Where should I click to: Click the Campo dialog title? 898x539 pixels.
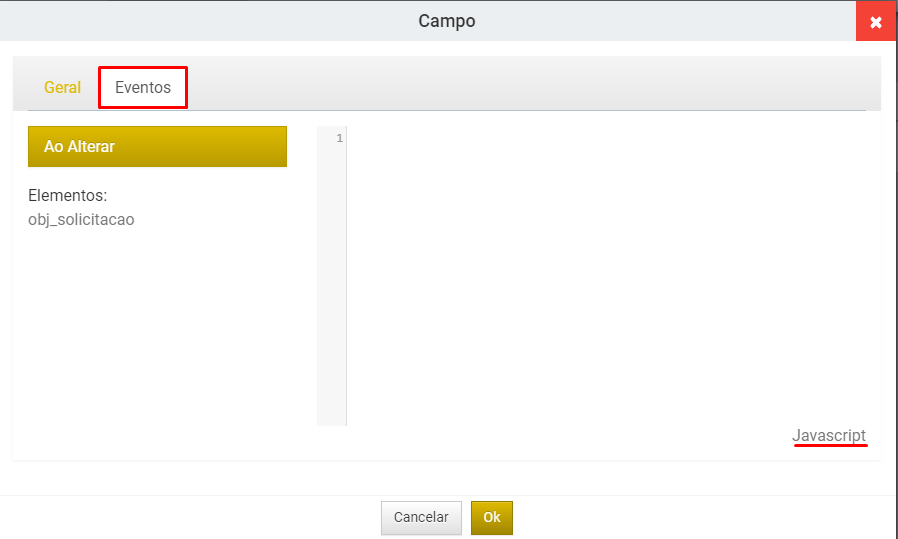coord(447,21)
